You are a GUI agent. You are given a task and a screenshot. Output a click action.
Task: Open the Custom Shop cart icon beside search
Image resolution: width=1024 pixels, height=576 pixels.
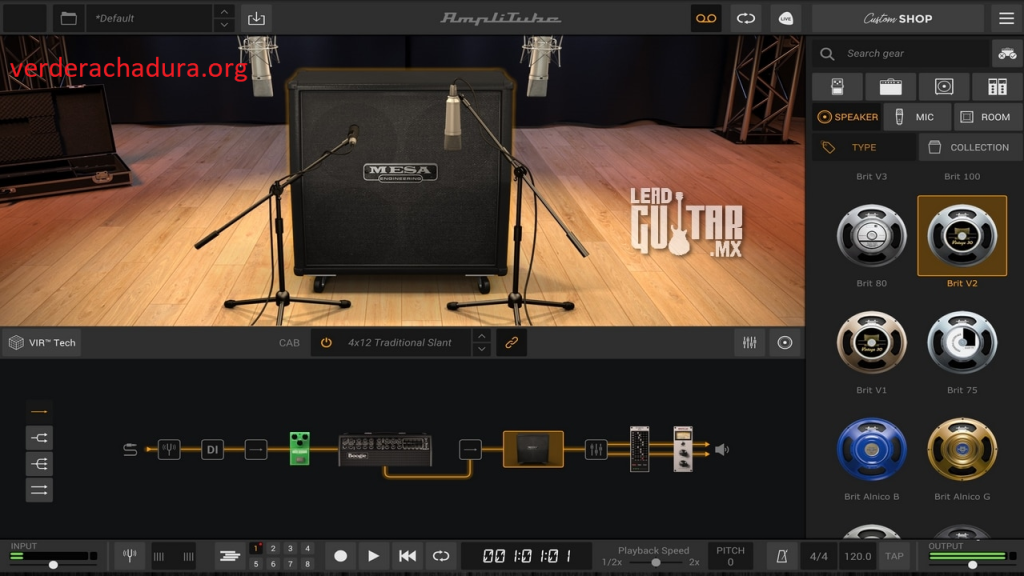[x=1007, y=54]
